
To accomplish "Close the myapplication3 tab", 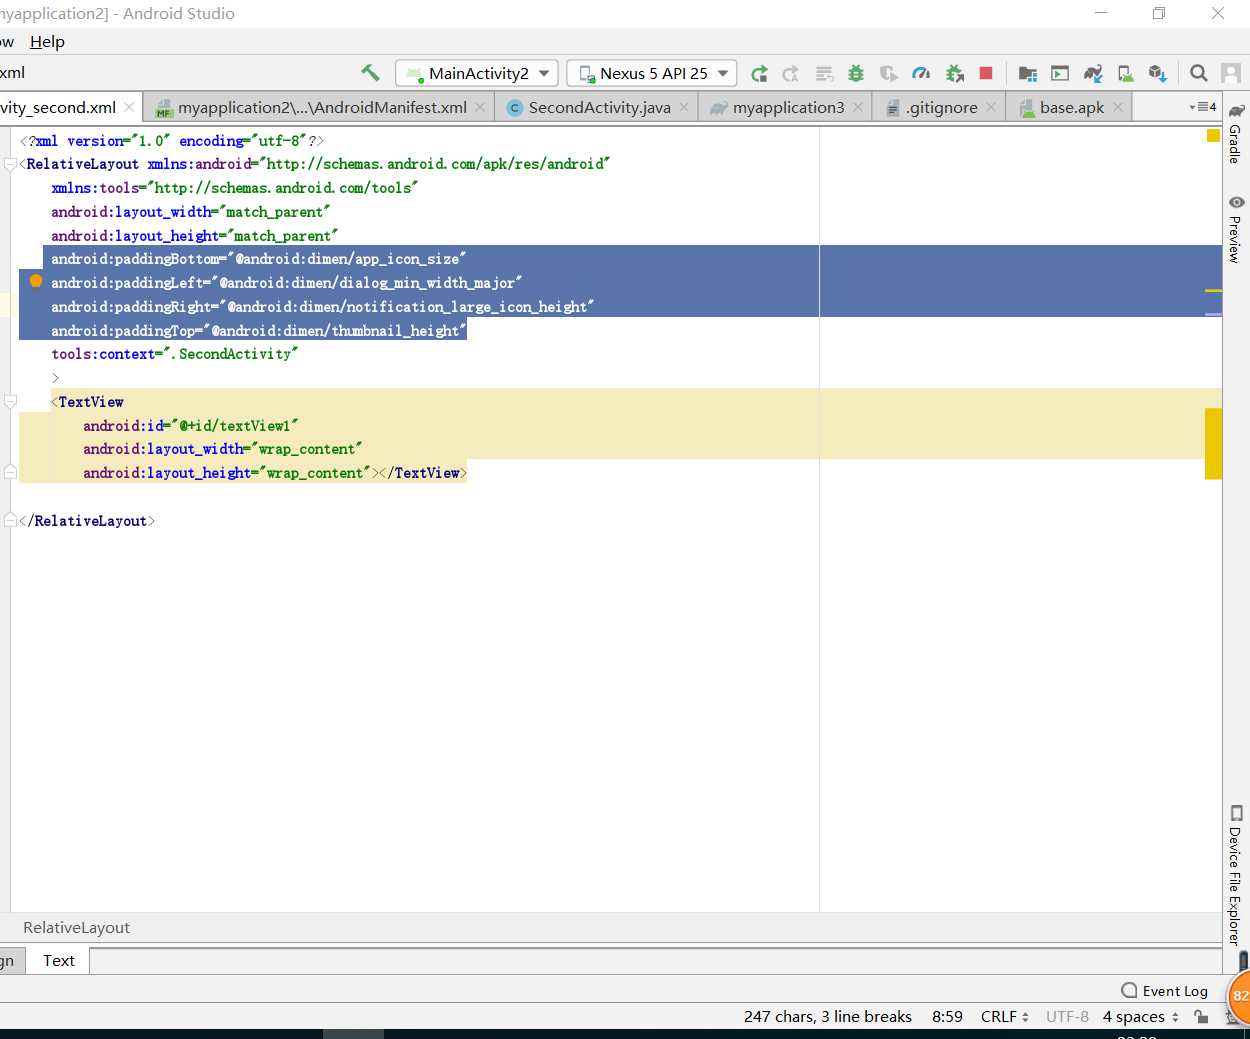I will pos(858,107).
